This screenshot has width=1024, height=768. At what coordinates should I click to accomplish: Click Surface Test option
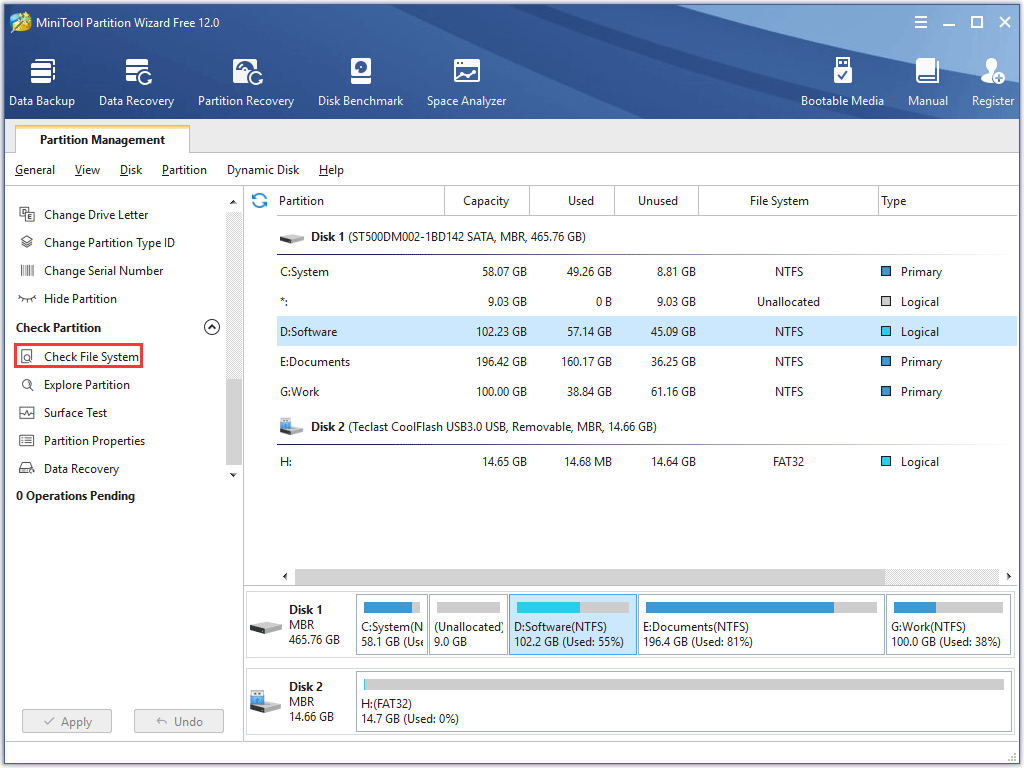75,413
